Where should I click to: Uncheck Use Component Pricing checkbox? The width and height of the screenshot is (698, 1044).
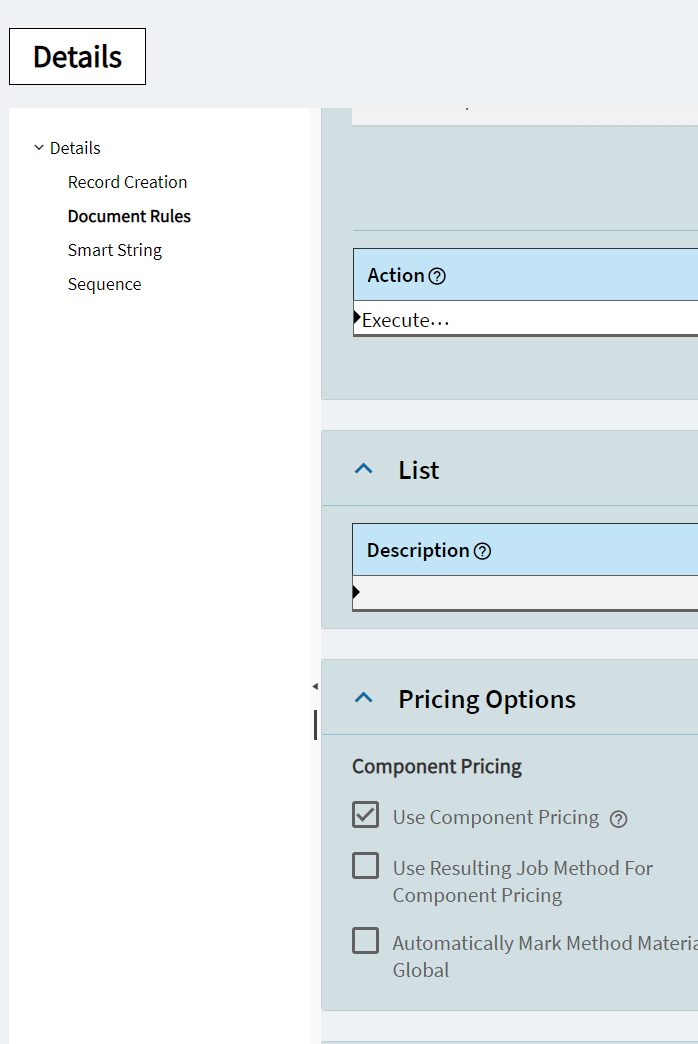[366, 815]
